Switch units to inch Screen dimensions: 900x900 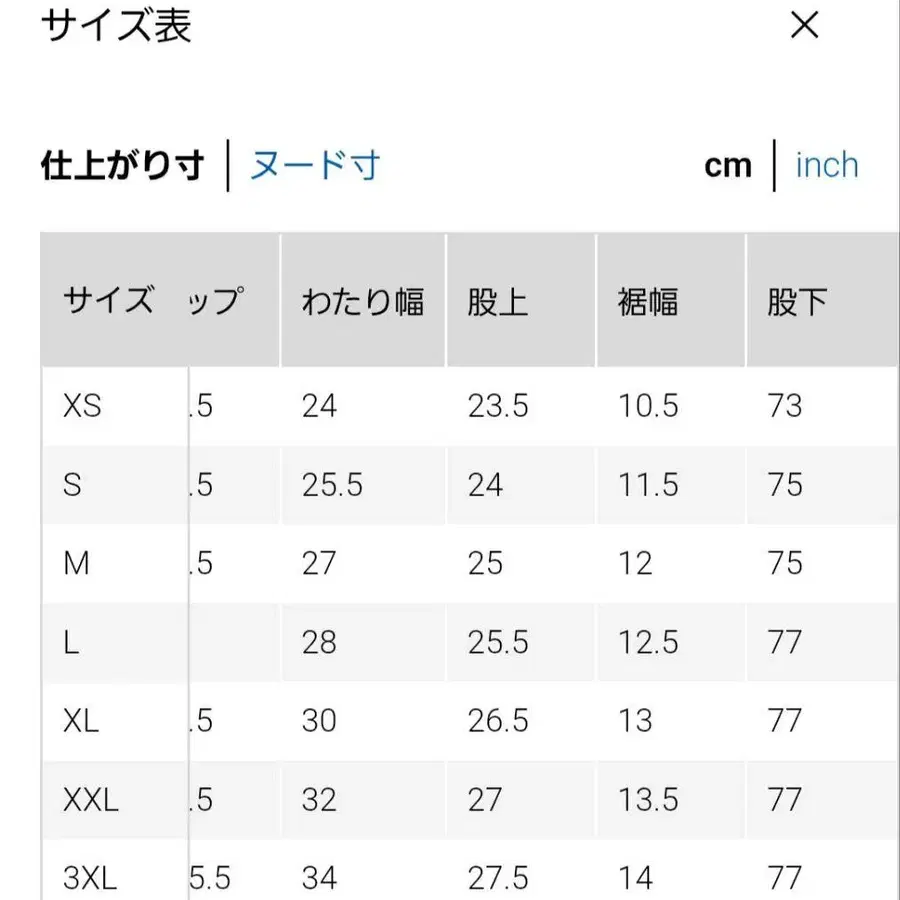[x=827, y=164]
